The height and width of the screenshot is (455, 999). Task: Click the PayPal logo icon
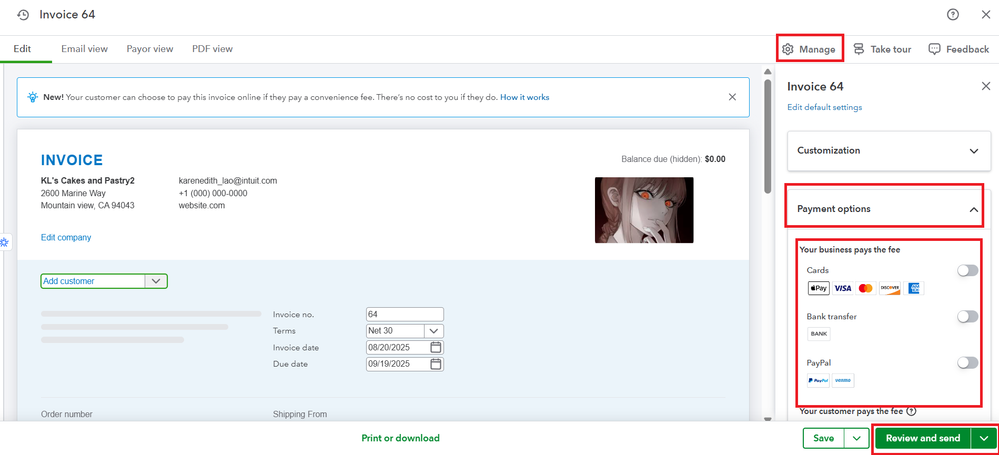(818, 380)
